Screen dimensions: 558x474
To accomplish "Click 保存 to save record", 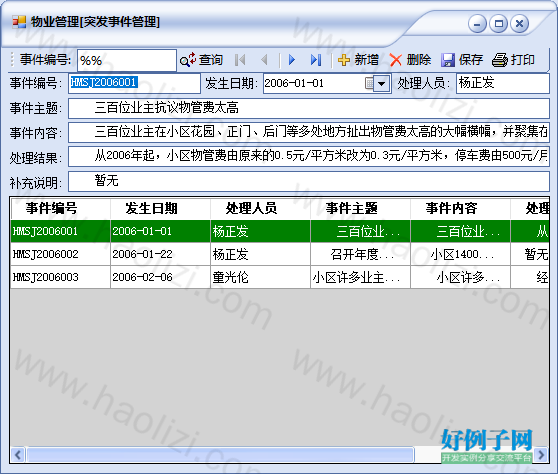I will (462, 60).
